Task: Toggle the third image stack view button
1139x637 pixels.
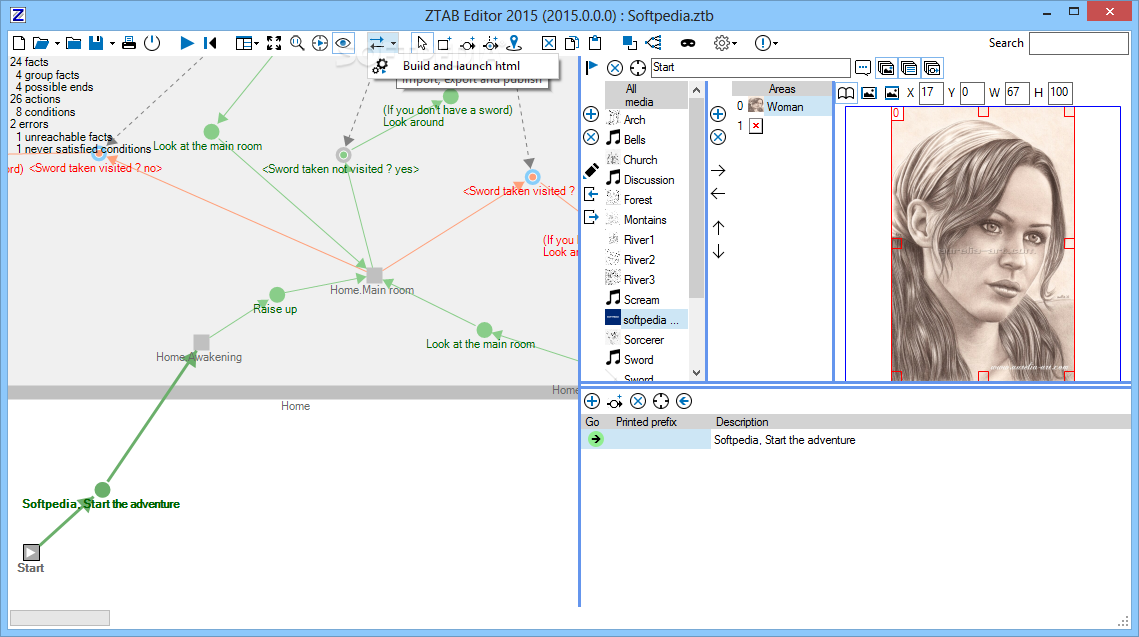Action: [932, 68]
